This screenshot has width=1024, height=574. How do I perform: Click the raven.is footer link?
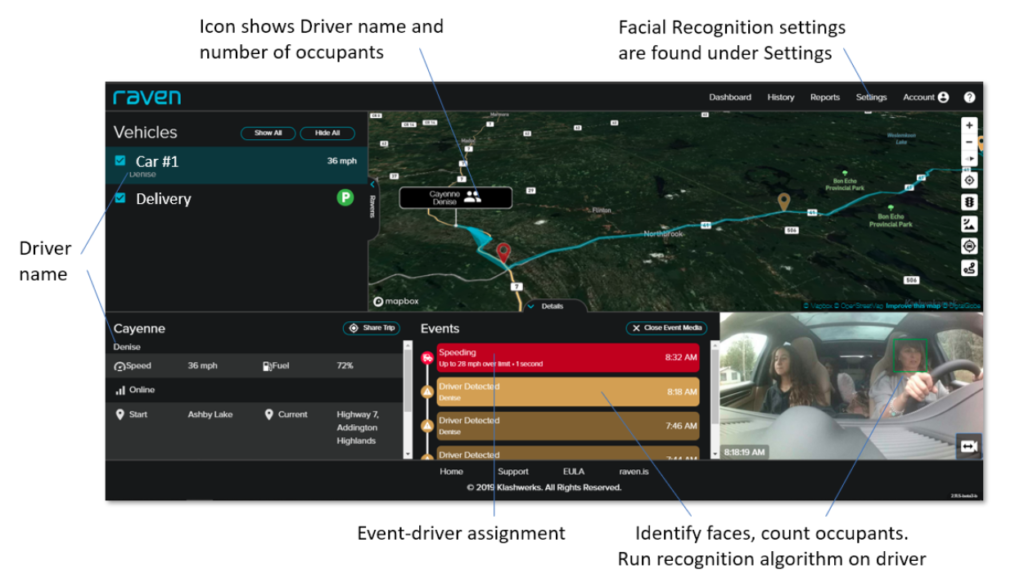click(x=634, y=471)
